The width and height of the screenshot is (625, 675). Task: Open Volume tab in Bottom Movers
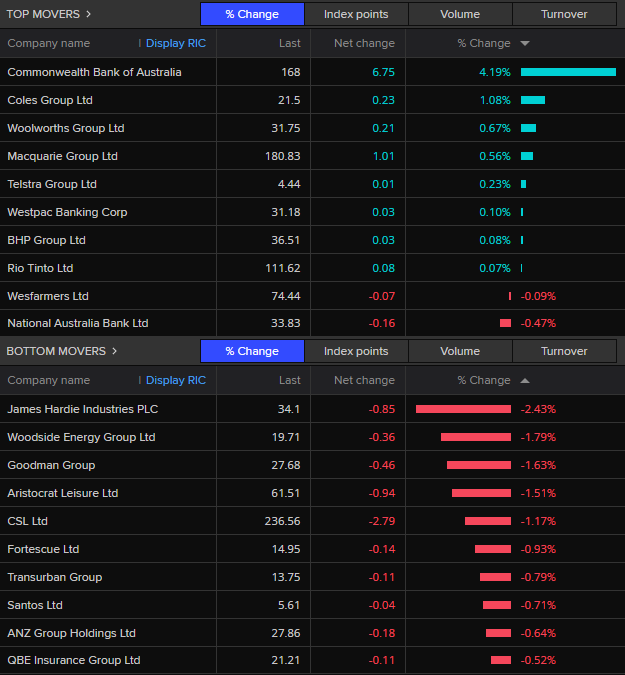[x=460, y=351]
